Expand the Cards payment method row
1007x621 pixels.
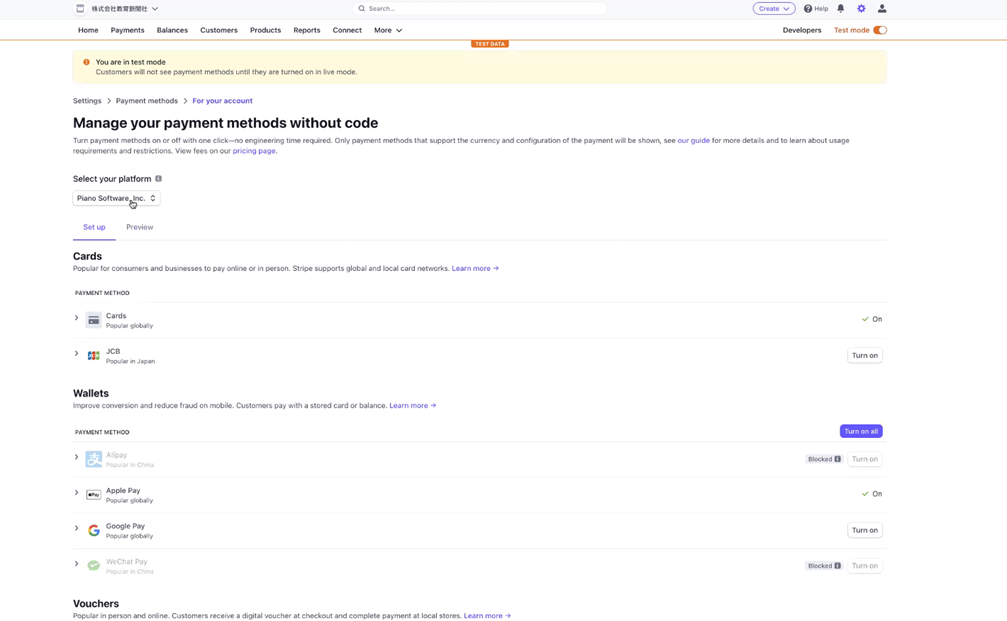click(76, 318)
